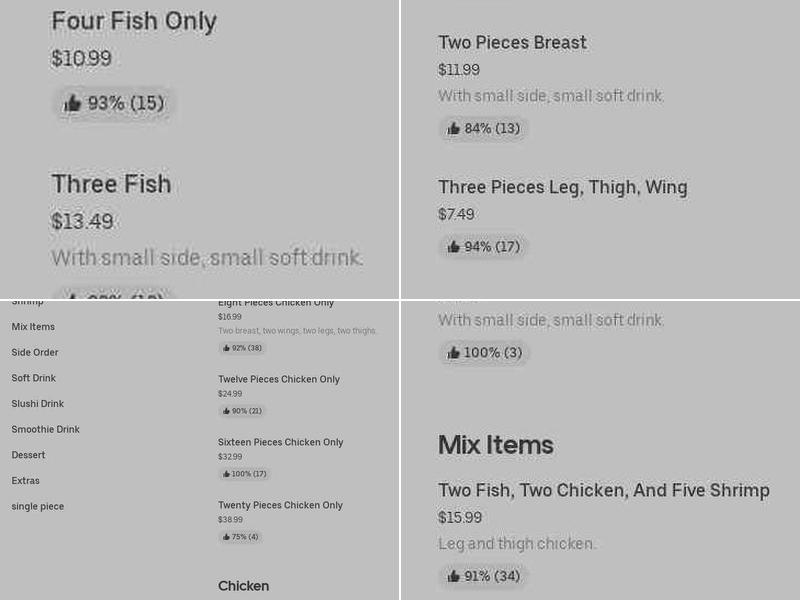The height and width of the screenshot is (600, 800).
Task: Select the Two Pieces Breast meal
Action: (x=512, y=43)
